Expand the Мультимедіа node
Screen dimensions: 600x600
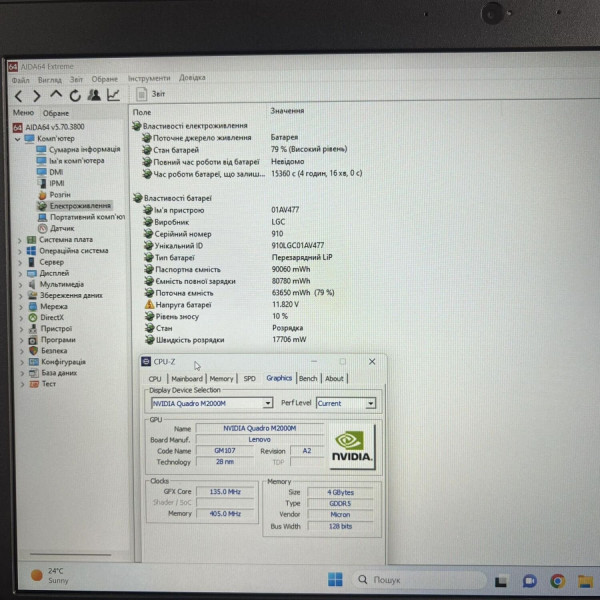click(21, 285)
